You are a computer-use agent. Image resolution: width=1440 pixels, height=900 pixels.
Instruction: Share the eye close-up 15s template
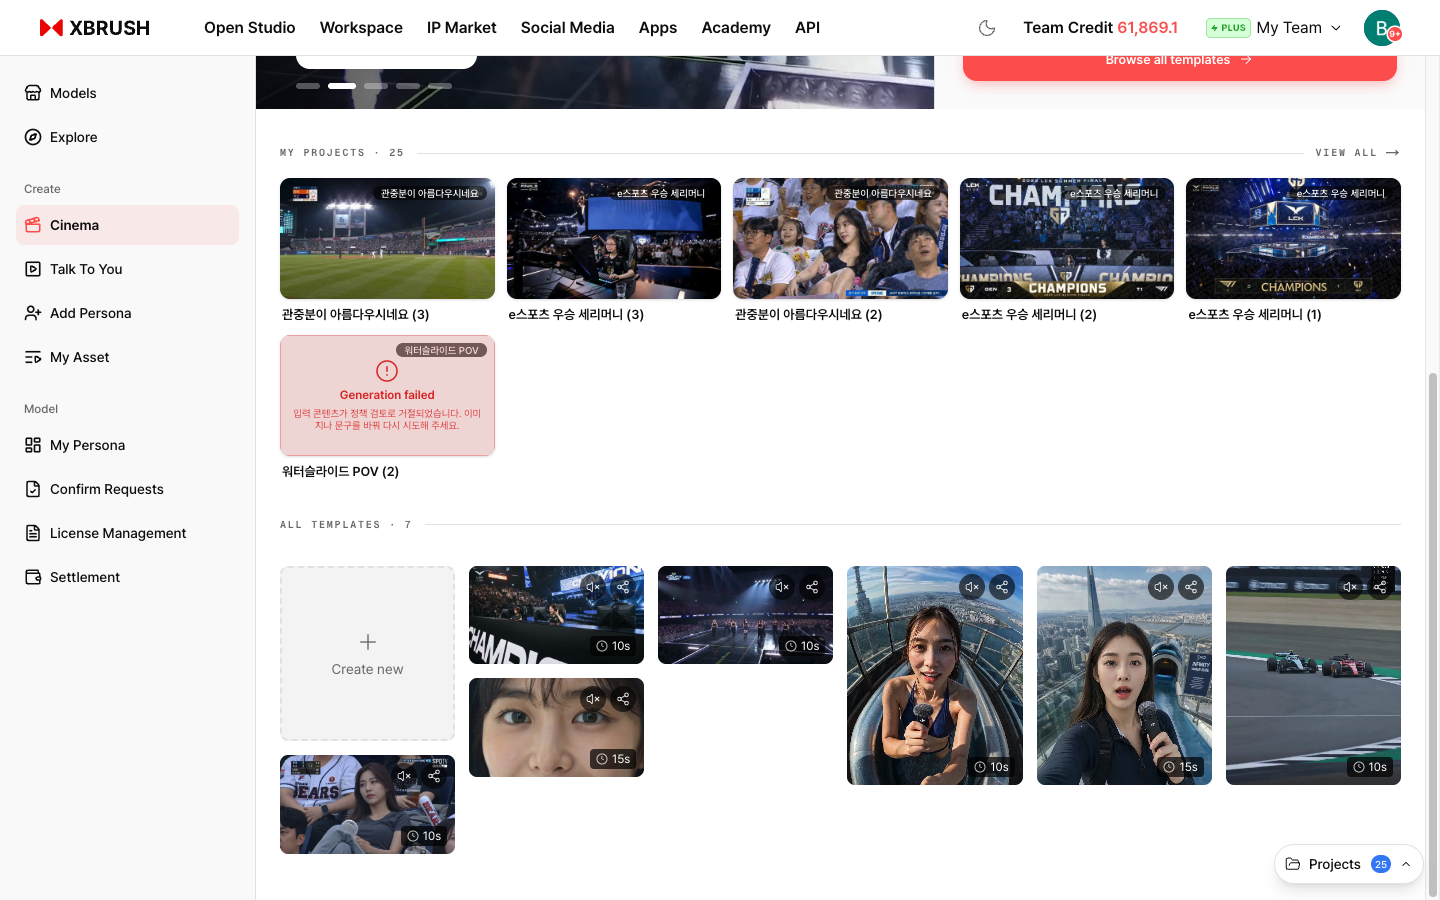[623, 699]
